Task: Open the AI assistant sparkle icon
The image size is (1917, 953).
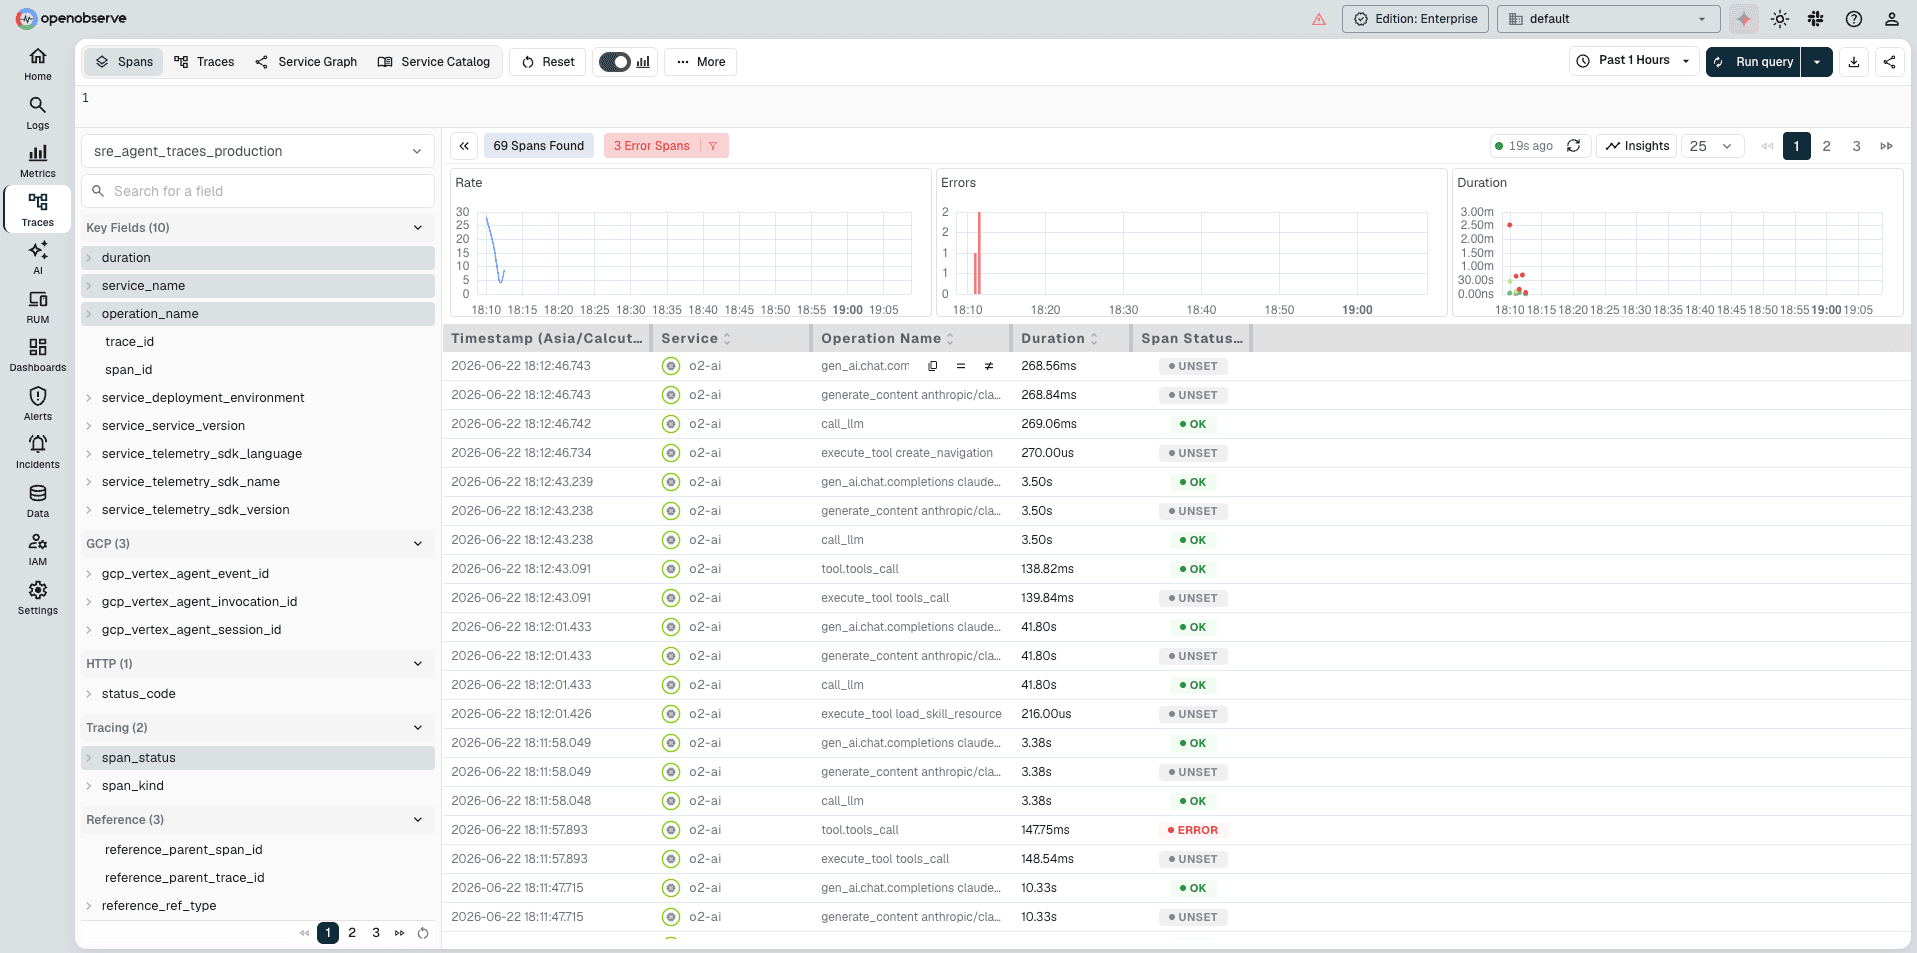Action: click(1744, 19)
